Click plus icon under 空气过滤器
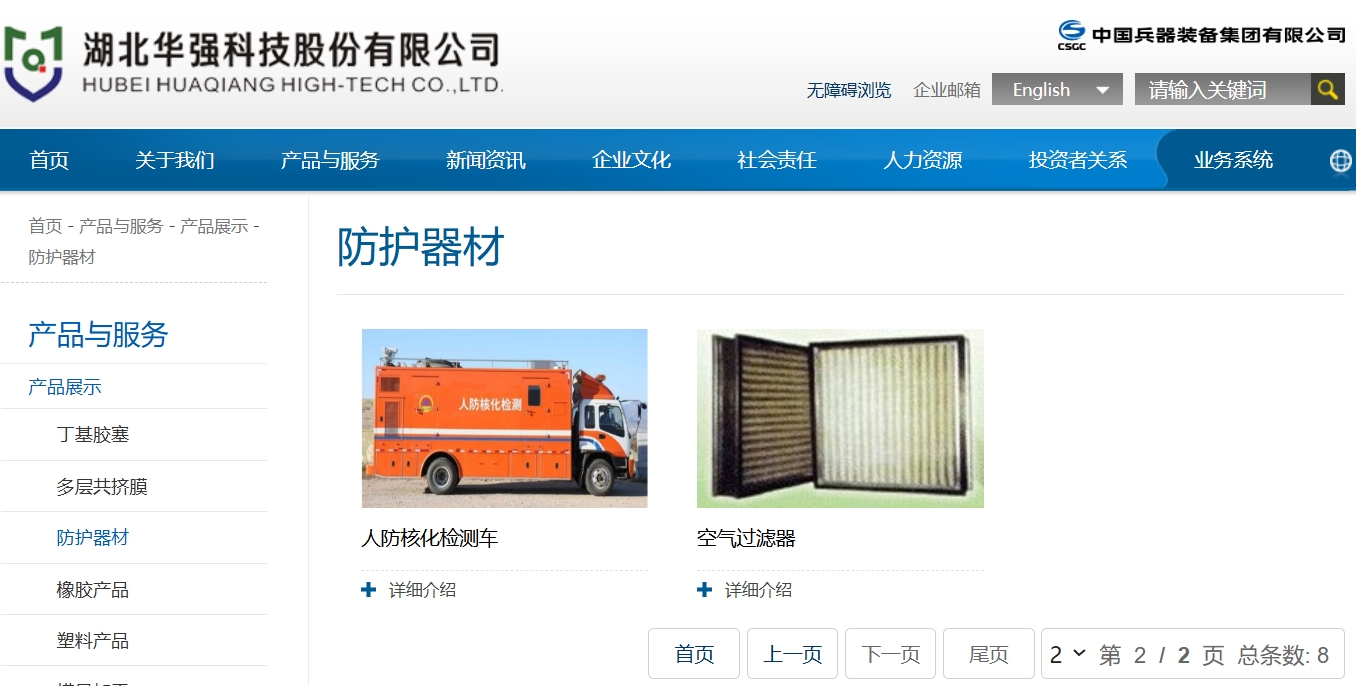This screenshot has width=1356, height=686. click(704, 590)
